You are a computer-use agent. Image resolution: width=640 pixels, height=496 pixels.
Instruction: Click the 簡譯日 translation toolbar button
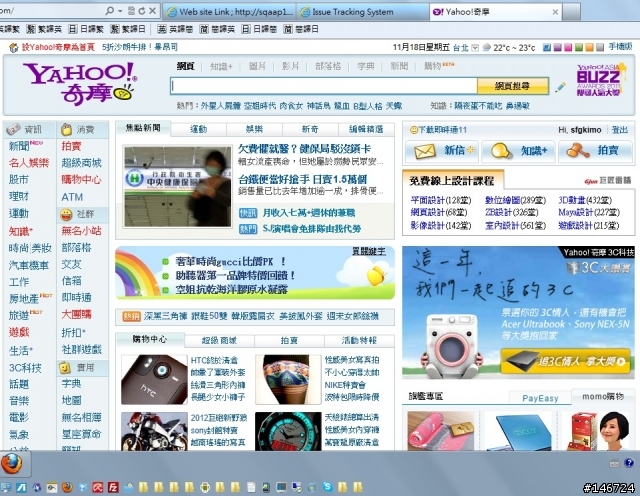[301, 29]
